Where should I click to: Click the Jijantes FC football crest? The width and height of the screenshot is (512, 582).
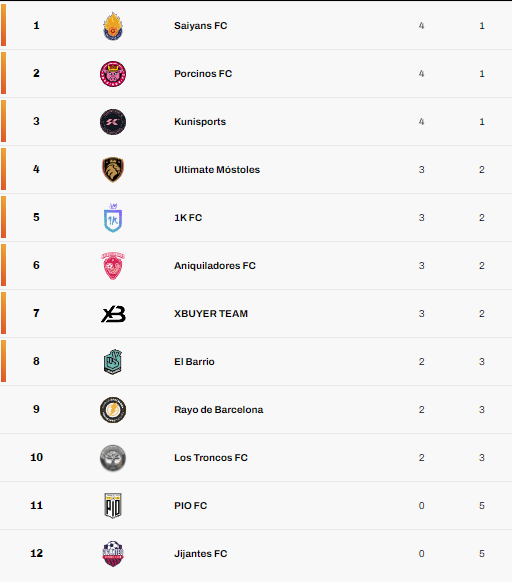[x=113, y=554]
